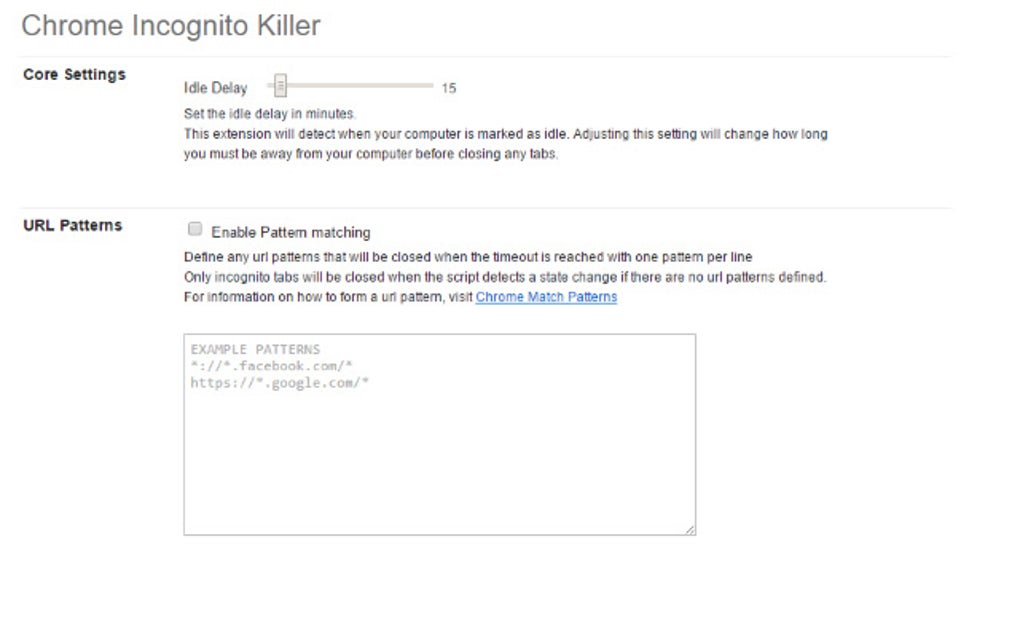
Task: Click the Core Settings section heading
Action: [x=75, y=73]
